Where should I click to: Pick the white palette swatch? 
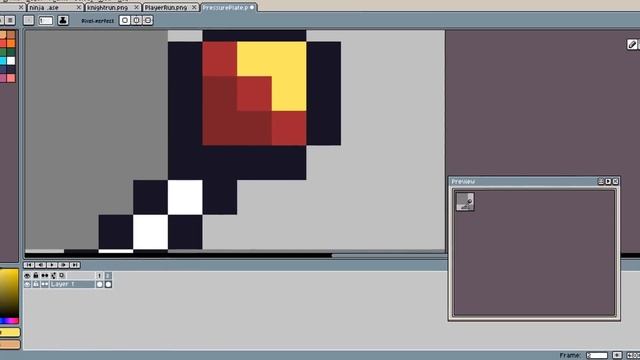click(x=11, y=61)
